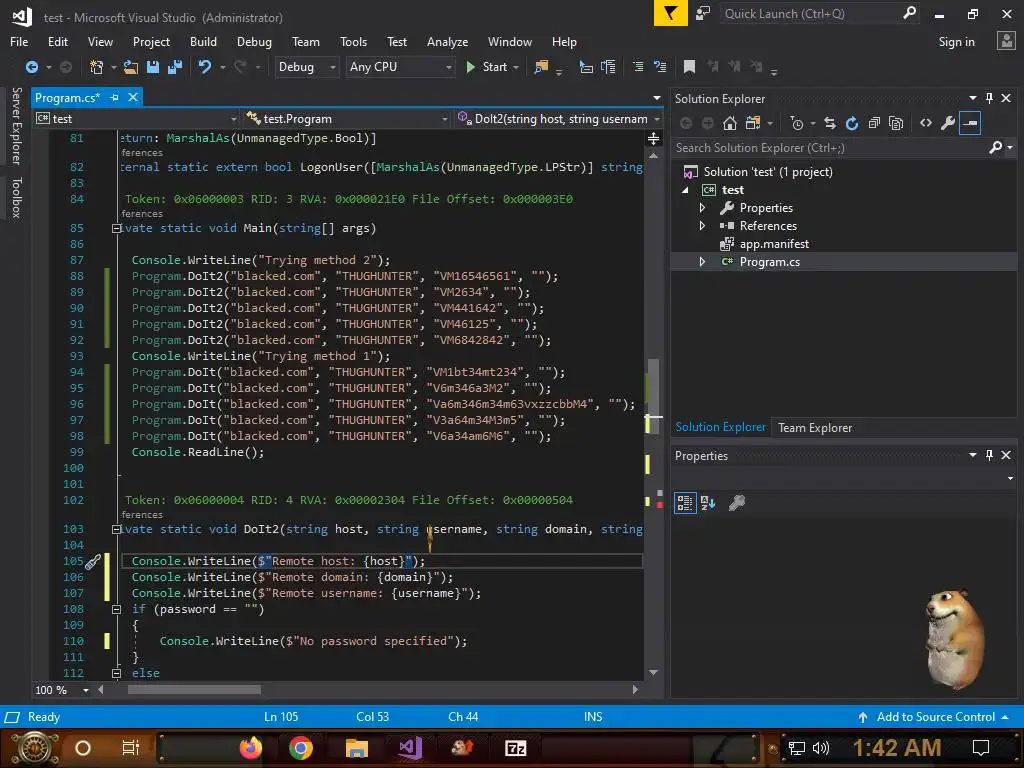This screenshot has height=768, width=1024.
Task: Toggle a bookmark with the Bookmark icon
Action: pos(689,67)
